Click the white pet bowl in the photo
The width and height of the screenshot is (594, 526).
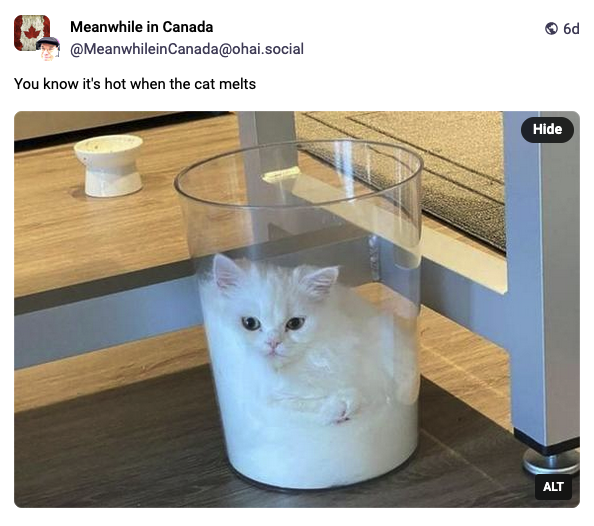click(109, 165)
